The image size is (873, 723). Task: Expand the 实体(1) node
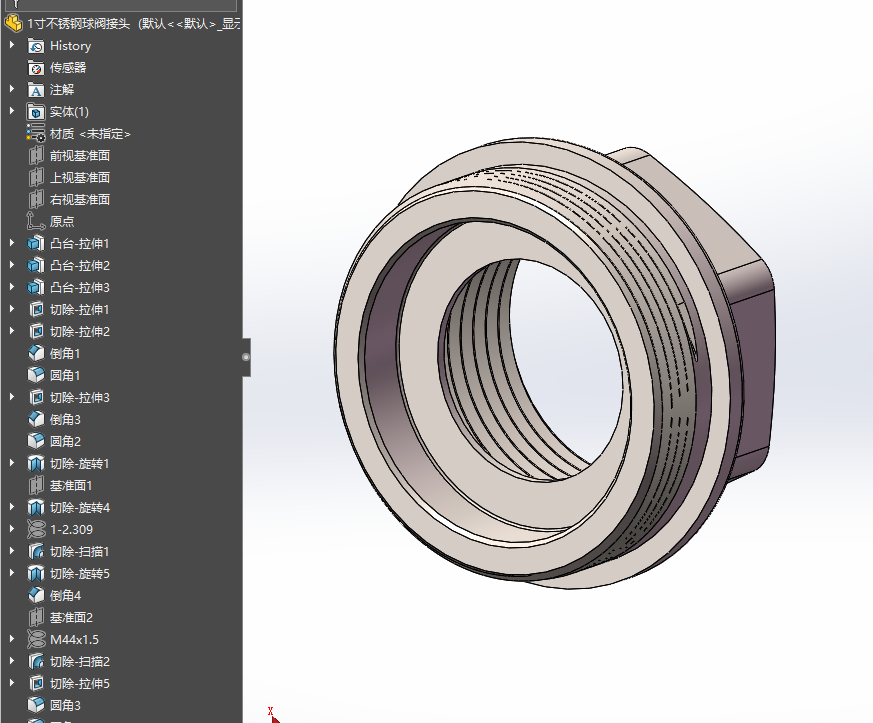(12, 111)
